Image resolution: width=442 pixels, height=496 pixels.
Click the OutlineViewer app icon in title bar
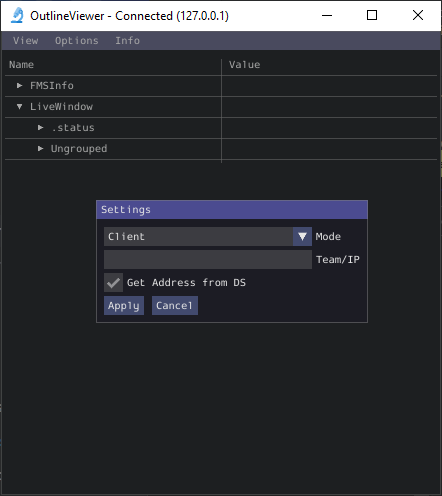pyautogui.click(x=17, y=16)
